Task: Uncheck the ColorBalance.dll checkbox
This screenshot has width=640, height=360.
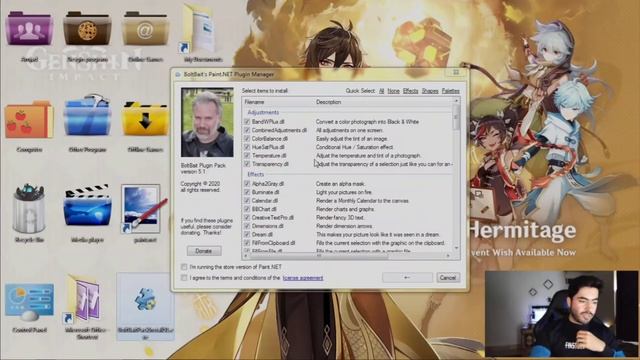Action: 247,139
